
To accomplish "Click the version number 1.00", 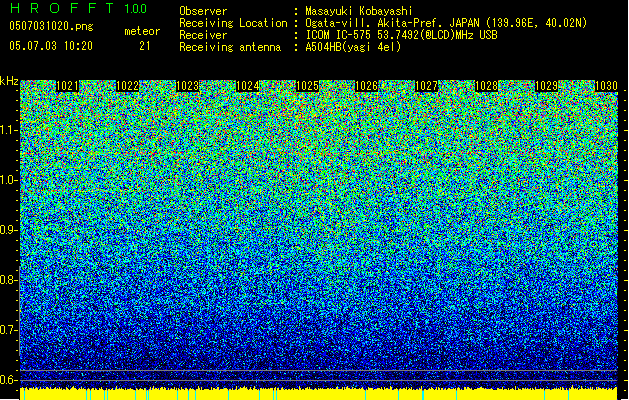I will [x=135, y=8].
